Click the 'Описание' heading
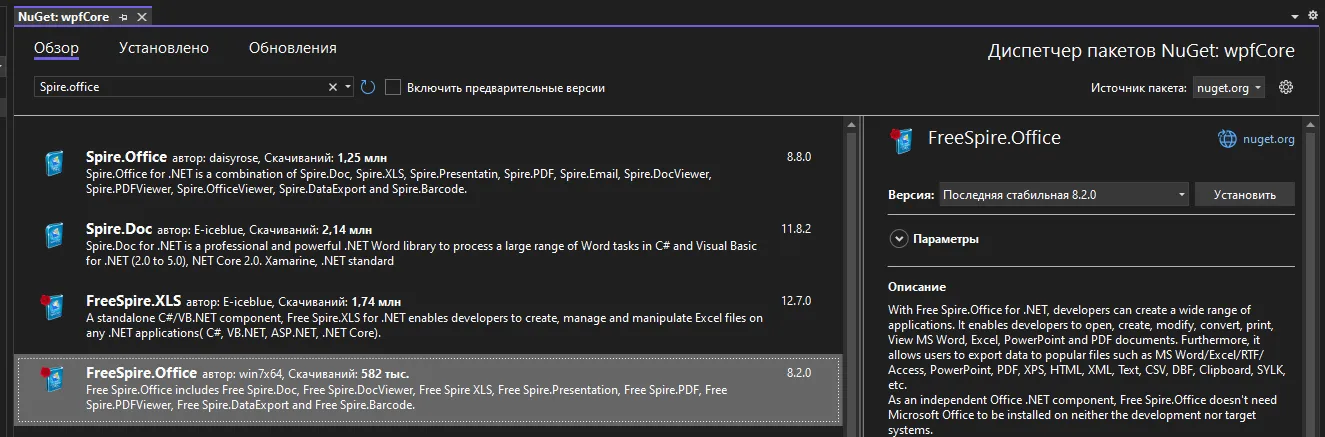This screenshot has width=1325, height=437. pos(918,287)
